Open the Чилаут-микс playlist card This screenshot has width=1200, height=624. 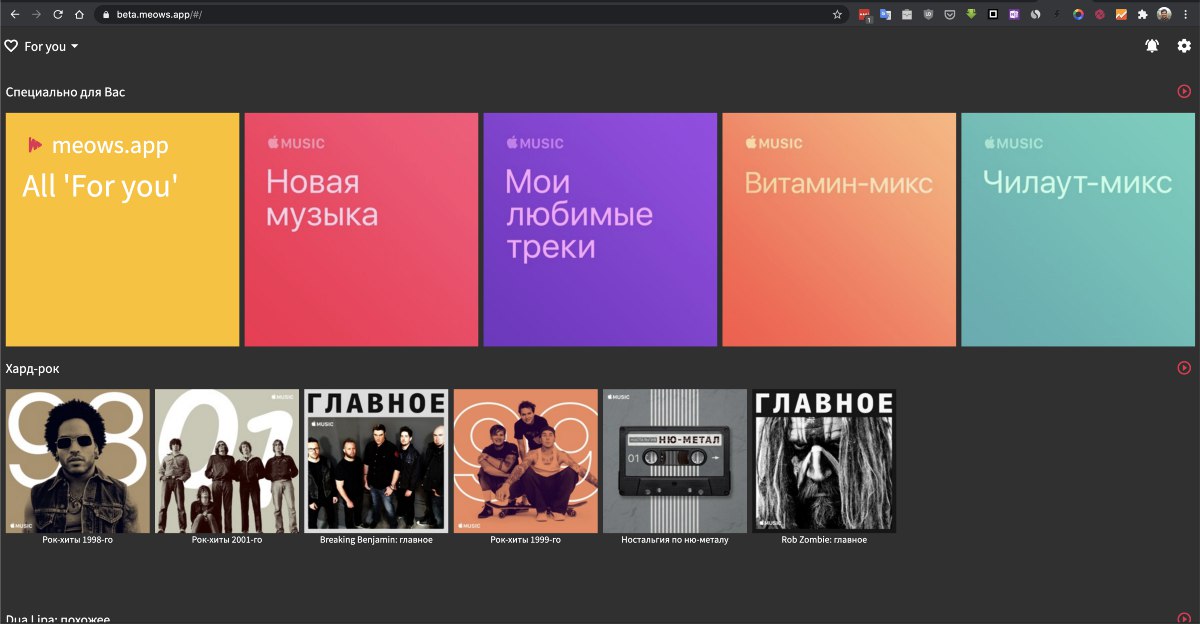tap(1078, 229)
